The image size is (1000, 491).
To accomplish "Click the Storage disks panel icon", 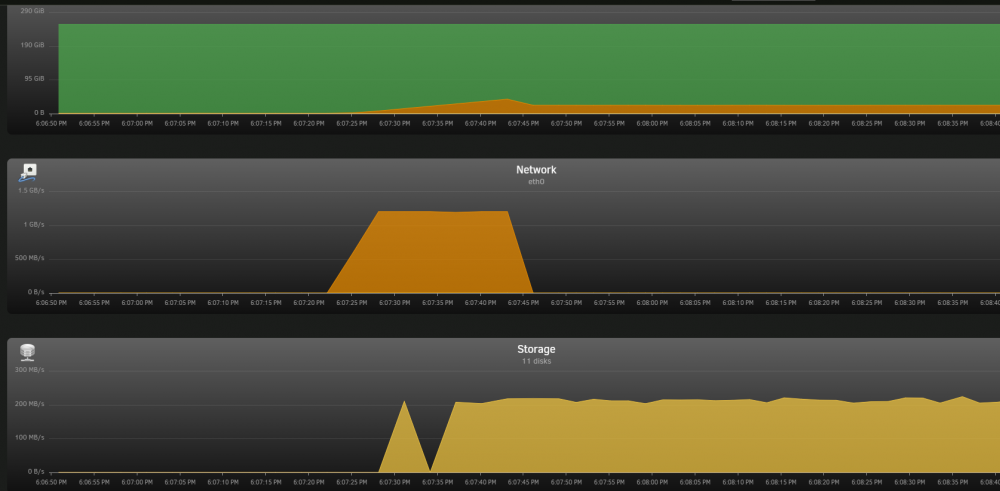I will coord(27,352).
